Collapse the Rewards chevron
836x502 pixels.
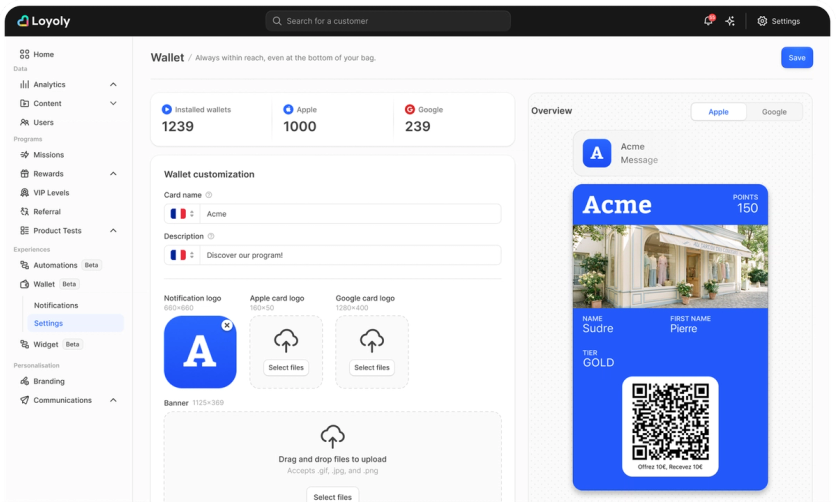[x=113, y=174]
